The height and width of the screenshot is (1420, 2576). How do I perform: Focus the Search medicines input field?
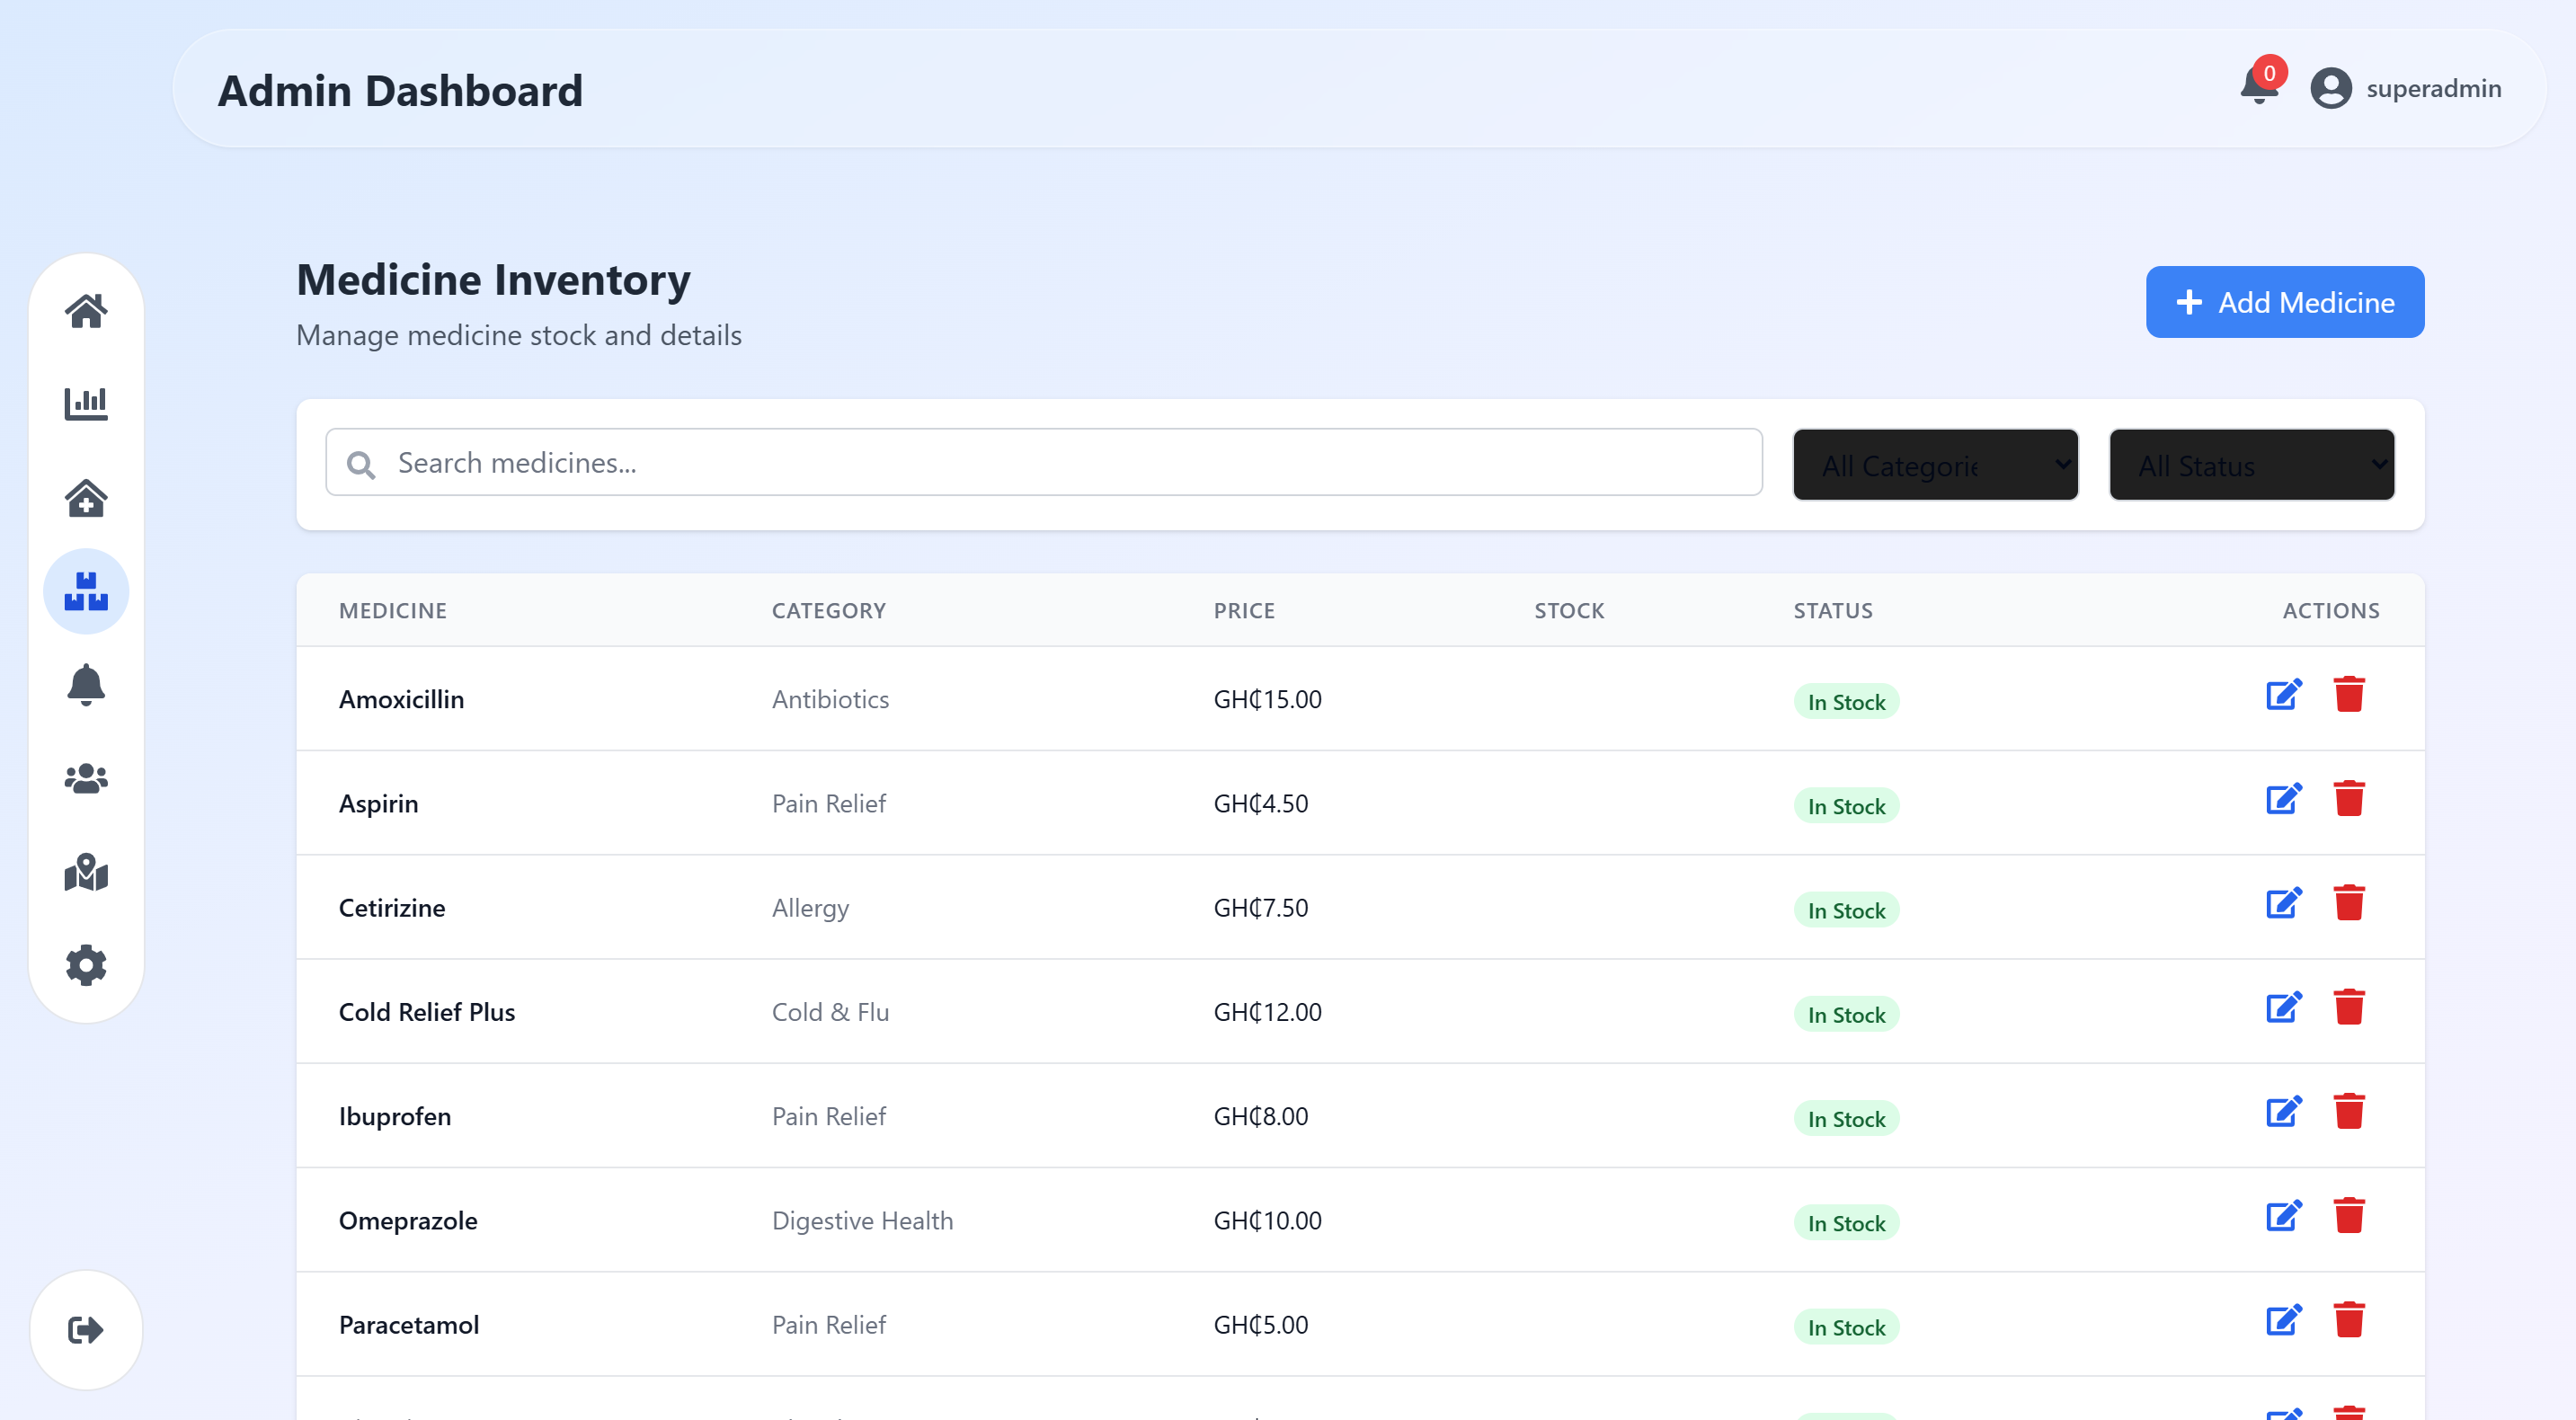click(x=1043, y=463)
